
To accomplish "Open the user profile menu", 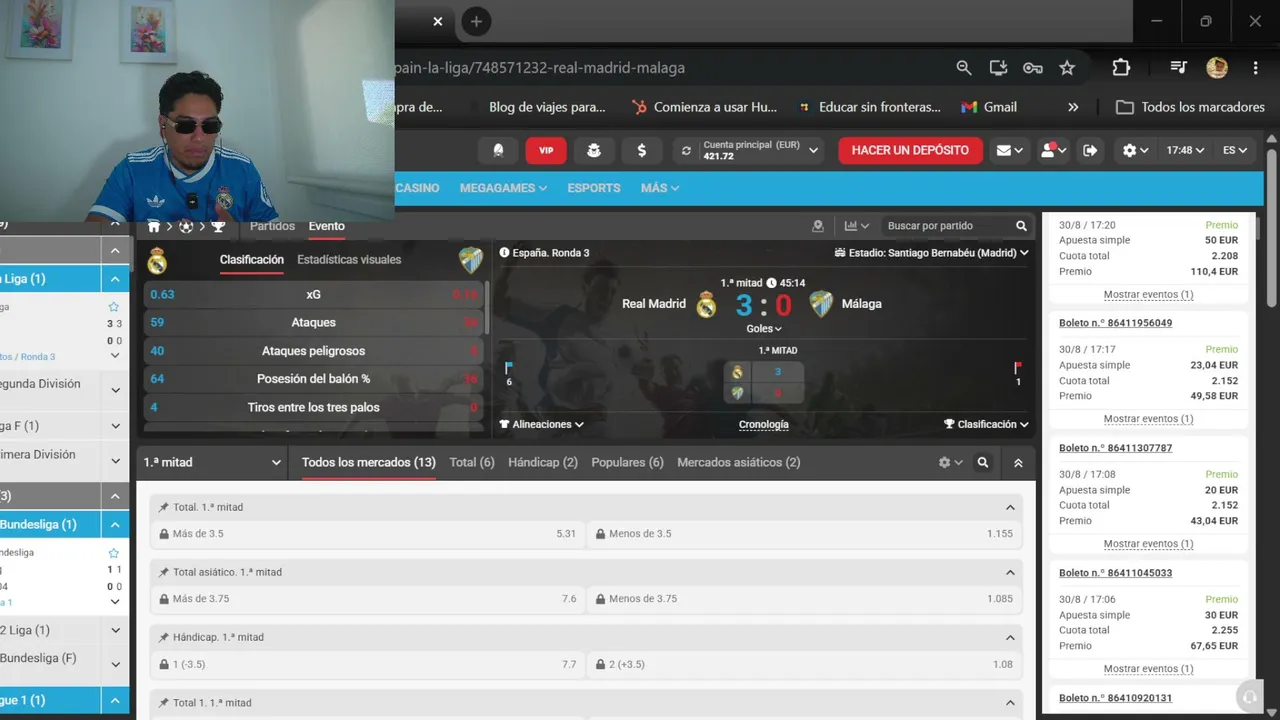I will (x=1054, y=150).
